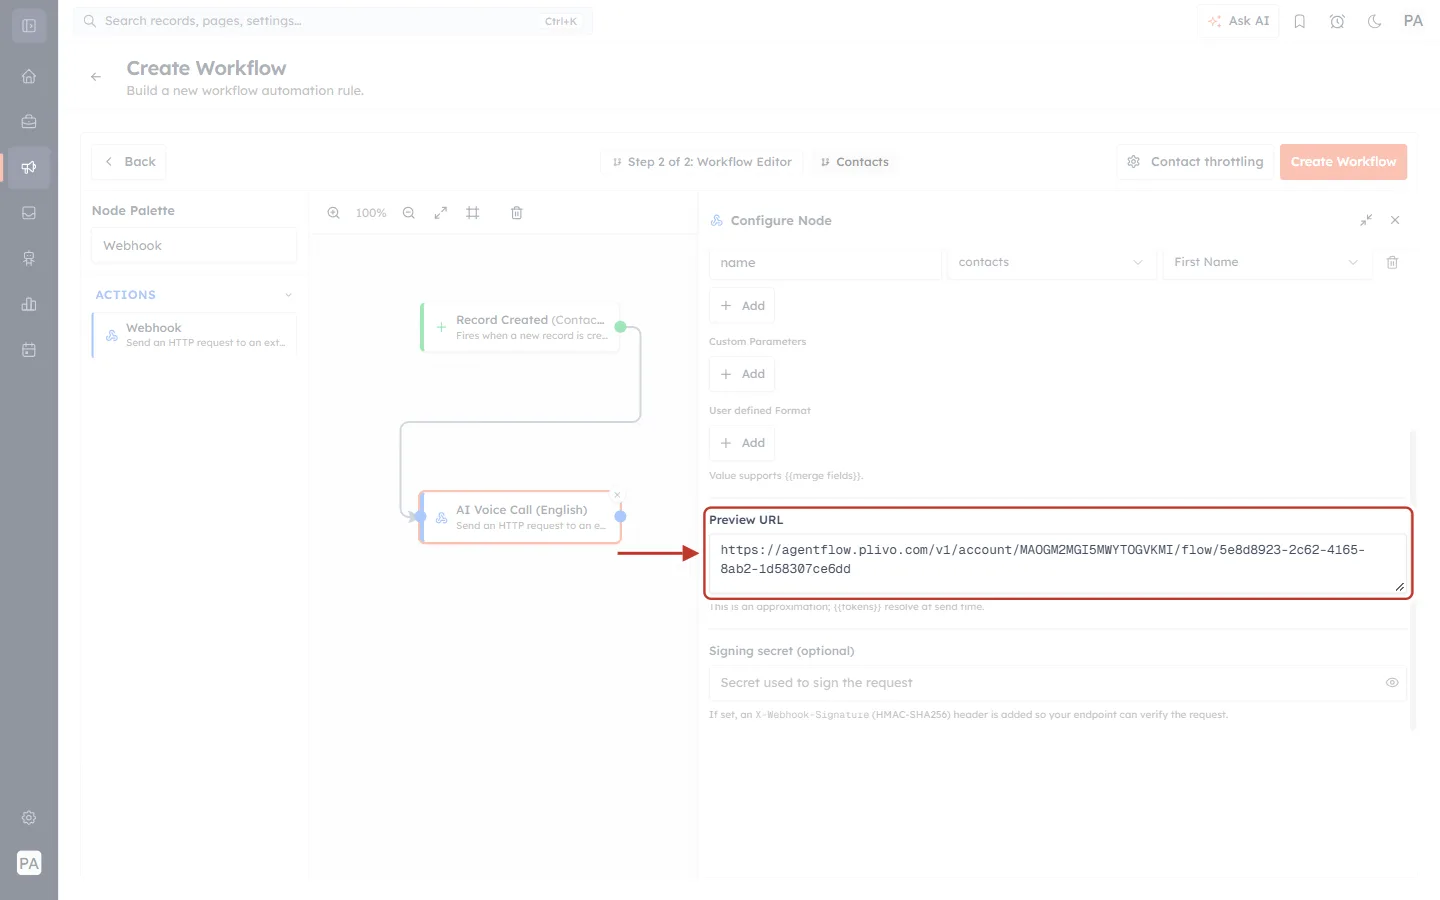The height and width of the screenshot is (900, 1440).
Task: Open the First Name dropdown
Action: click(1267, 262)
